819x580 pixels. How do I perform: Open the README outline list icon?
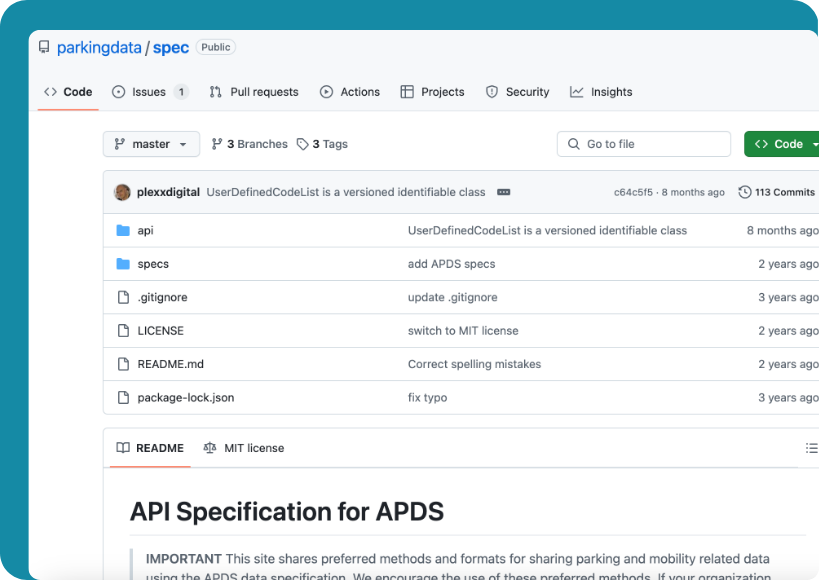coord(811,448)
